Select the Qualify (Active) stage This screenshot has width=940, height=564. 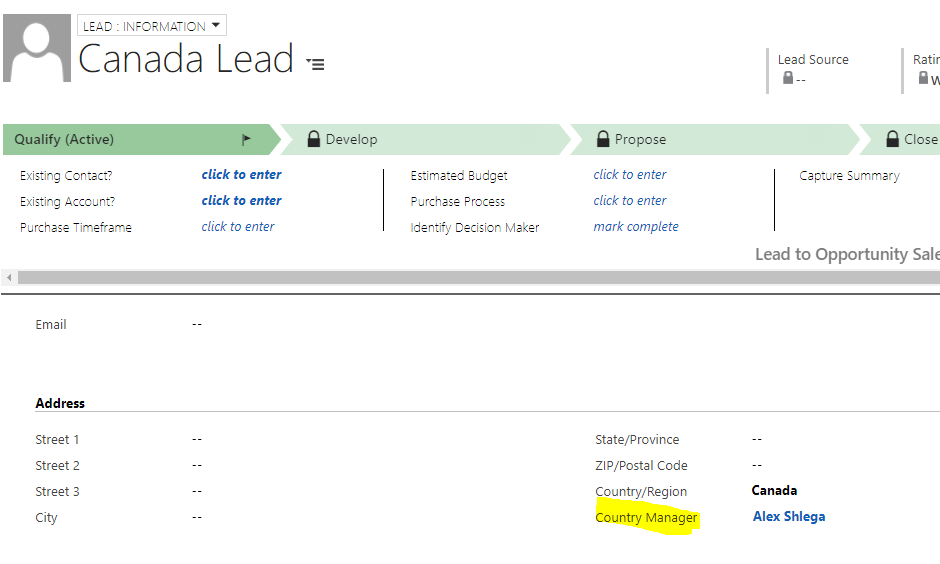[x=141, y=140]
